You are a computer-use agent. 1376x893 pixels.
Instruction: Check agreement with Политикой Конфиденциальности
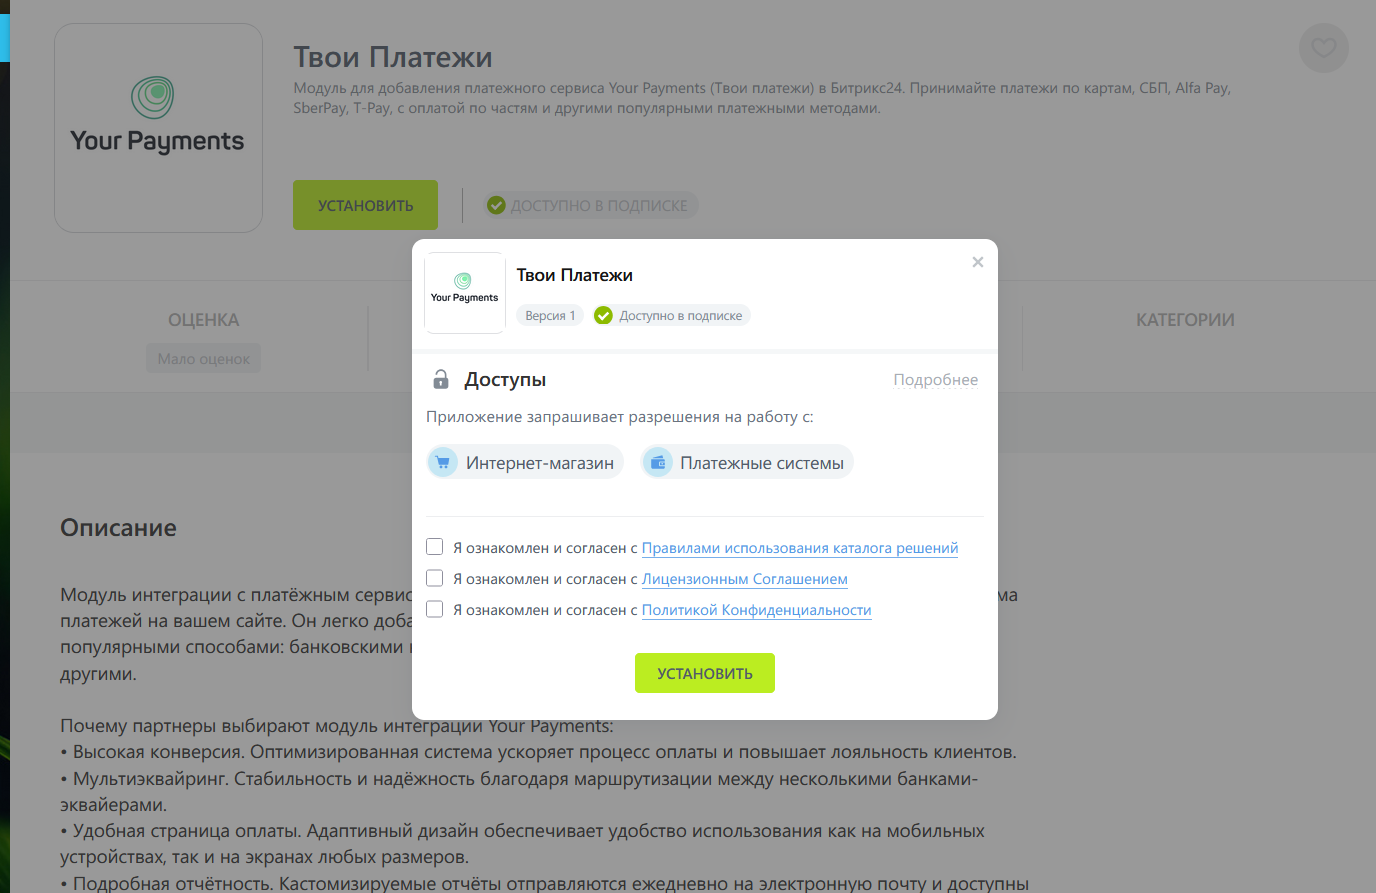tap(434, 609)
